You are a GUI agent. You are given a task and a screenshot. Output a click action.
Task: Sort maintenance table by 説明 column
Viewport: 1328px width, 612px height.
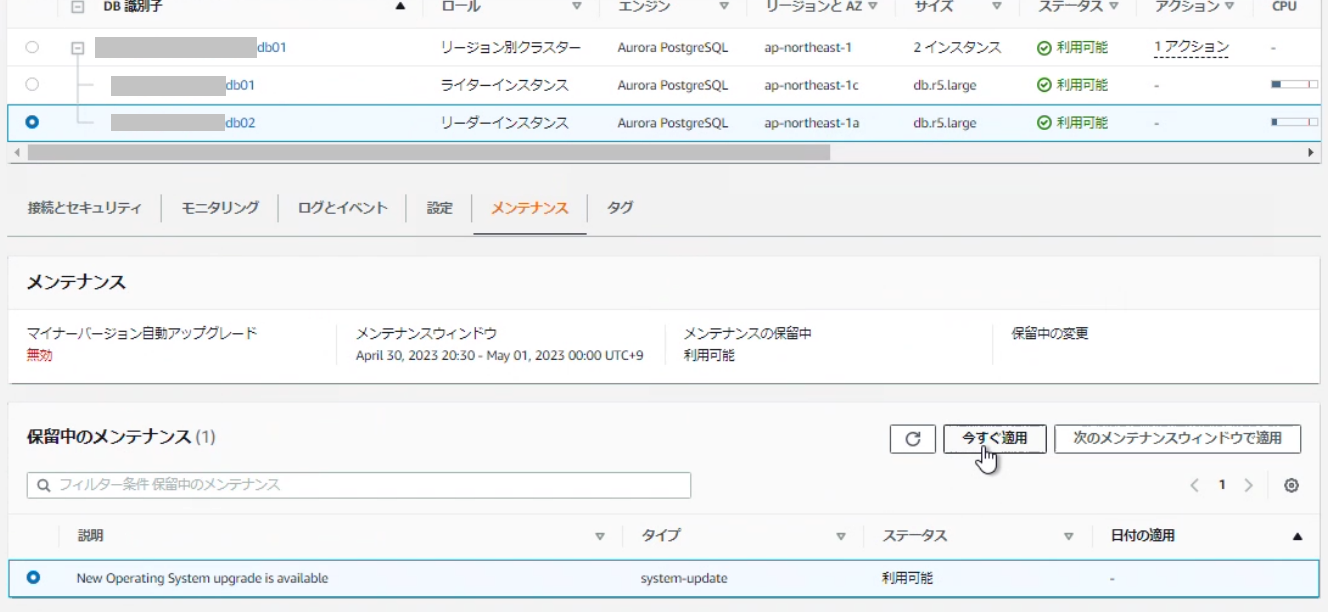tap(600, 536)
